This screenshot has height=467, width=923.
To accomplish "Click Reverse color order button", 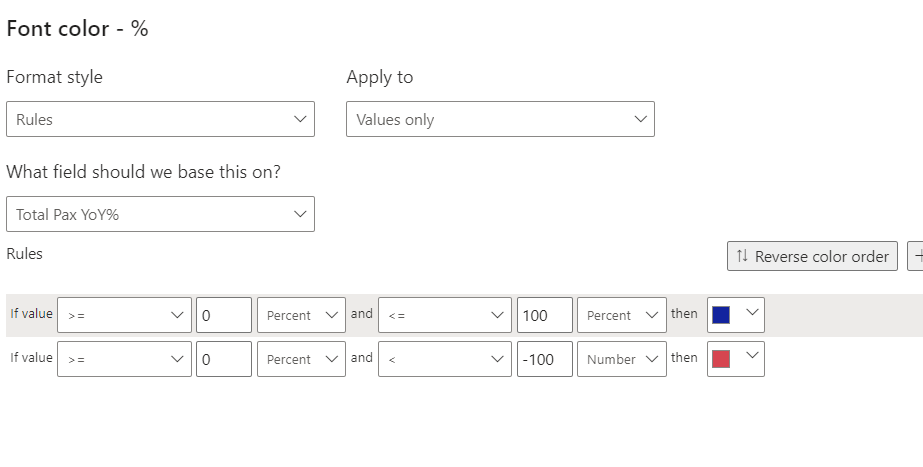I will click(x=812, y=256).
